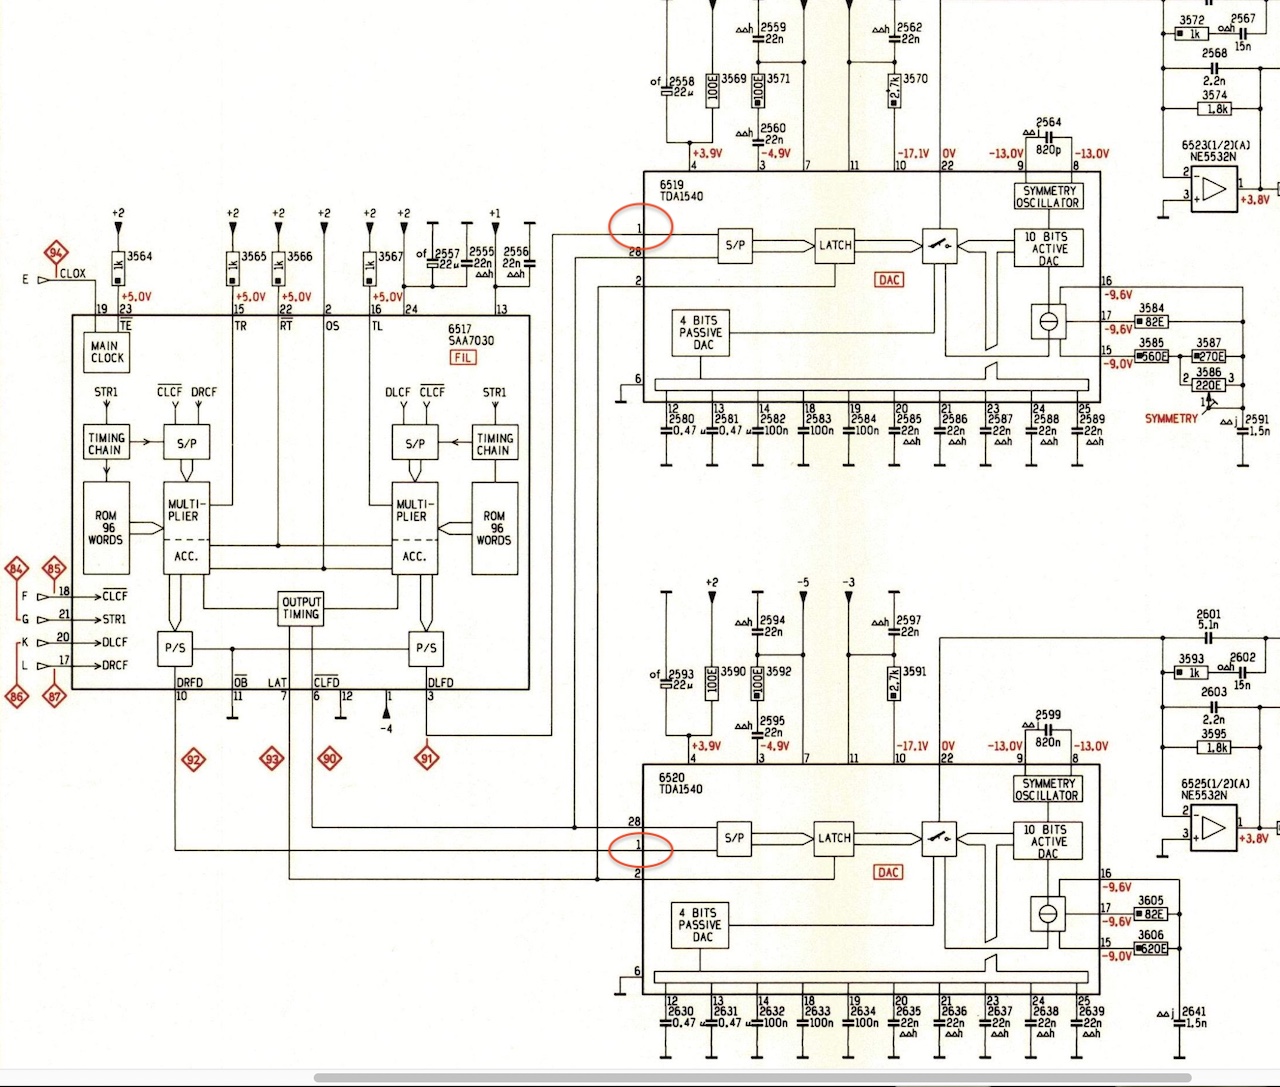Screen dimensions: 1280x1087
Task: Click the red SYMMETRY trimmer label
Action: click(x=1170, y=419)
